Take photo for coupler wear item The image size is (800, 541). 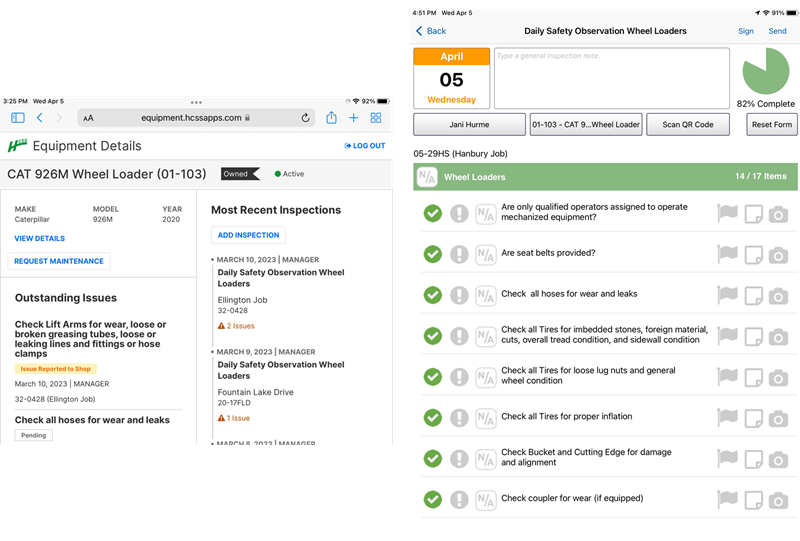coord(778,500)
